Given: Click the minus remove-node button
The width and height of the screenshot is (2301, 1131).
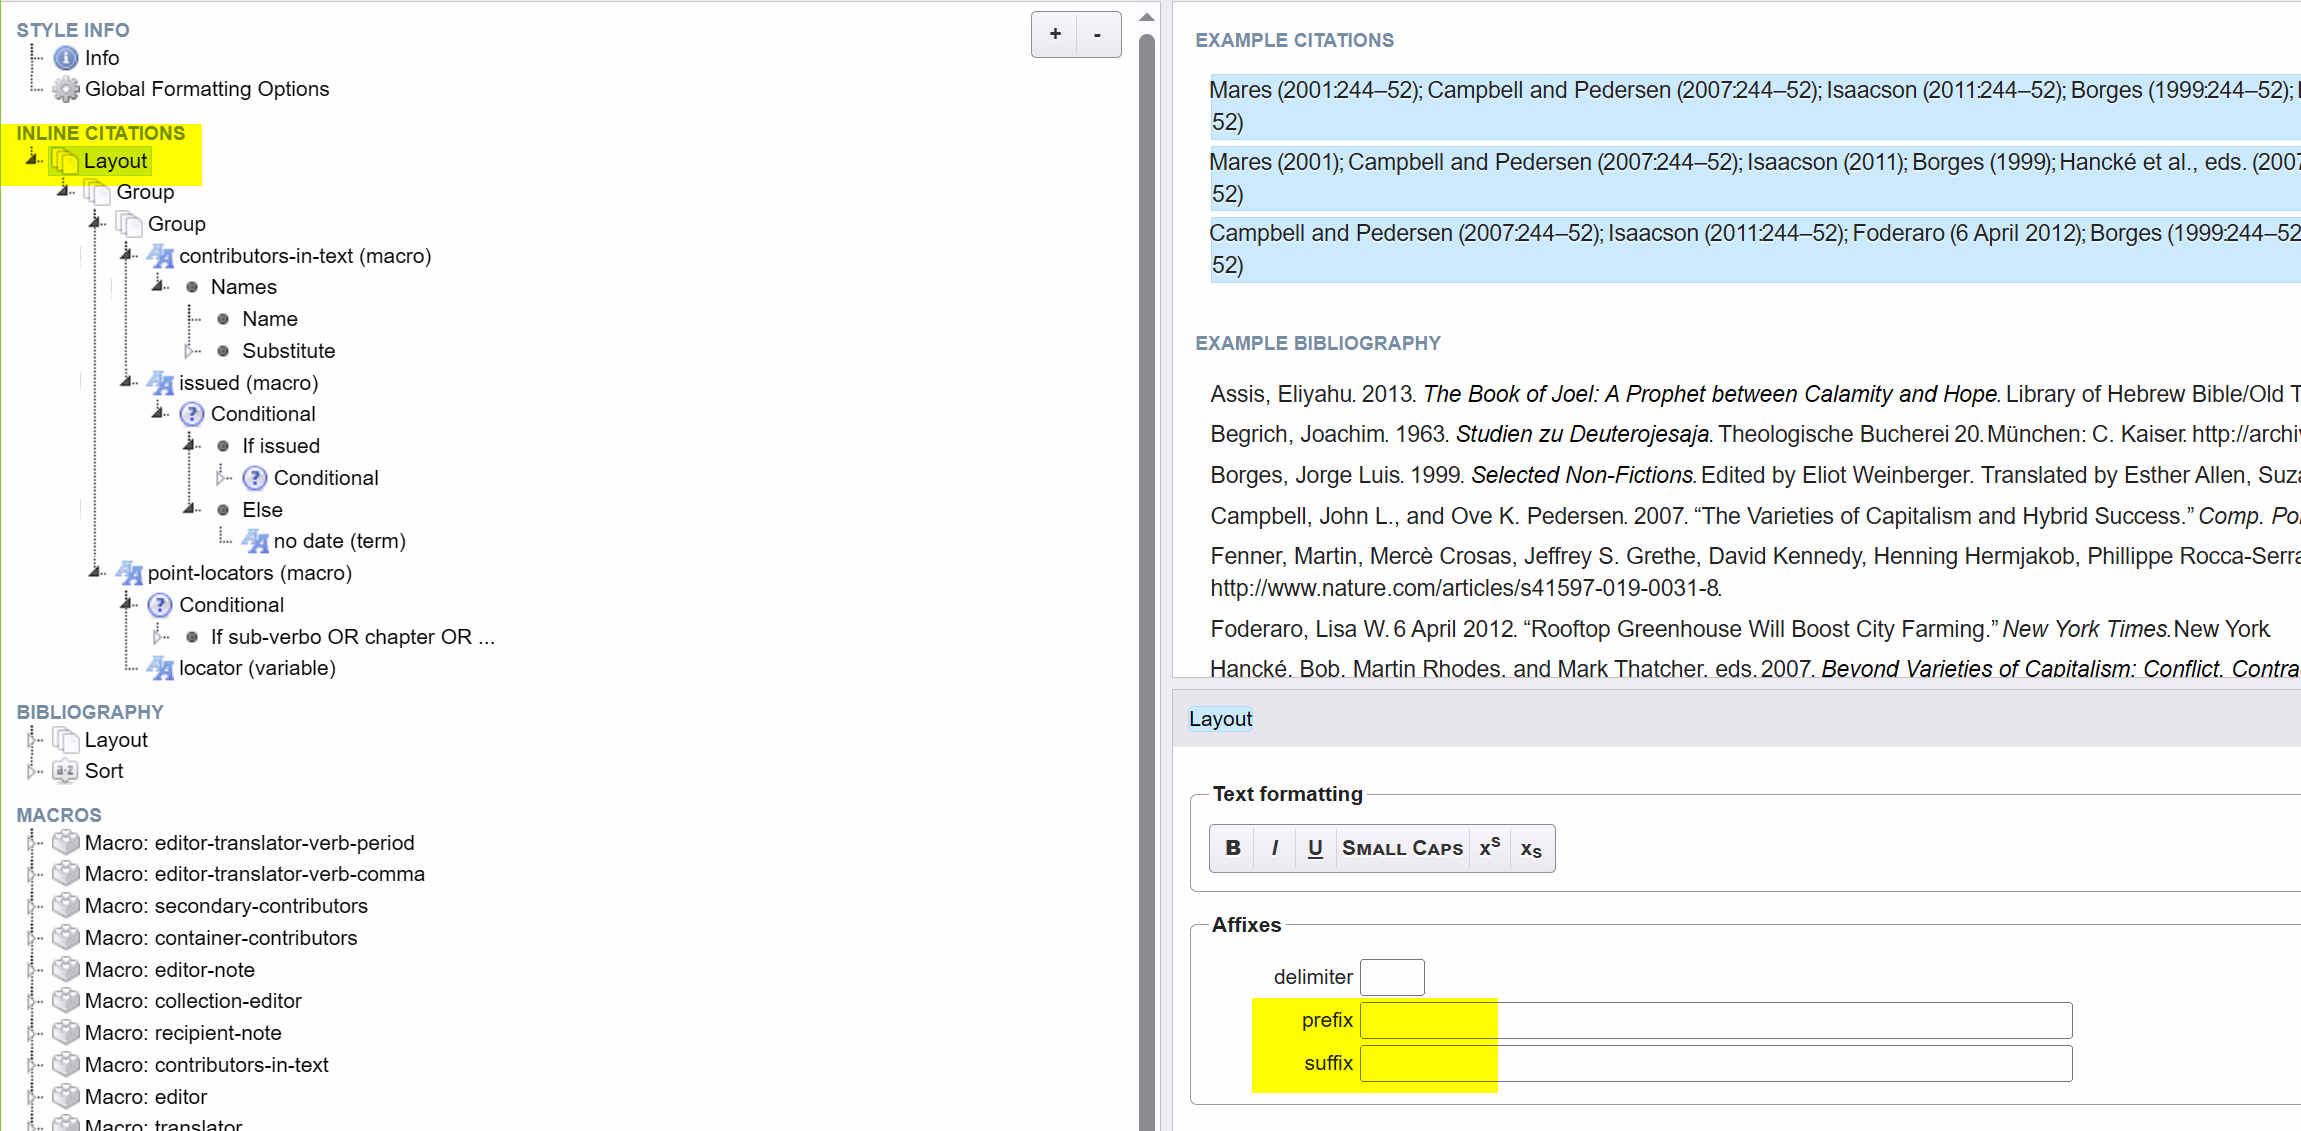Looking at the screenshot, I should tap(1098, 34).
